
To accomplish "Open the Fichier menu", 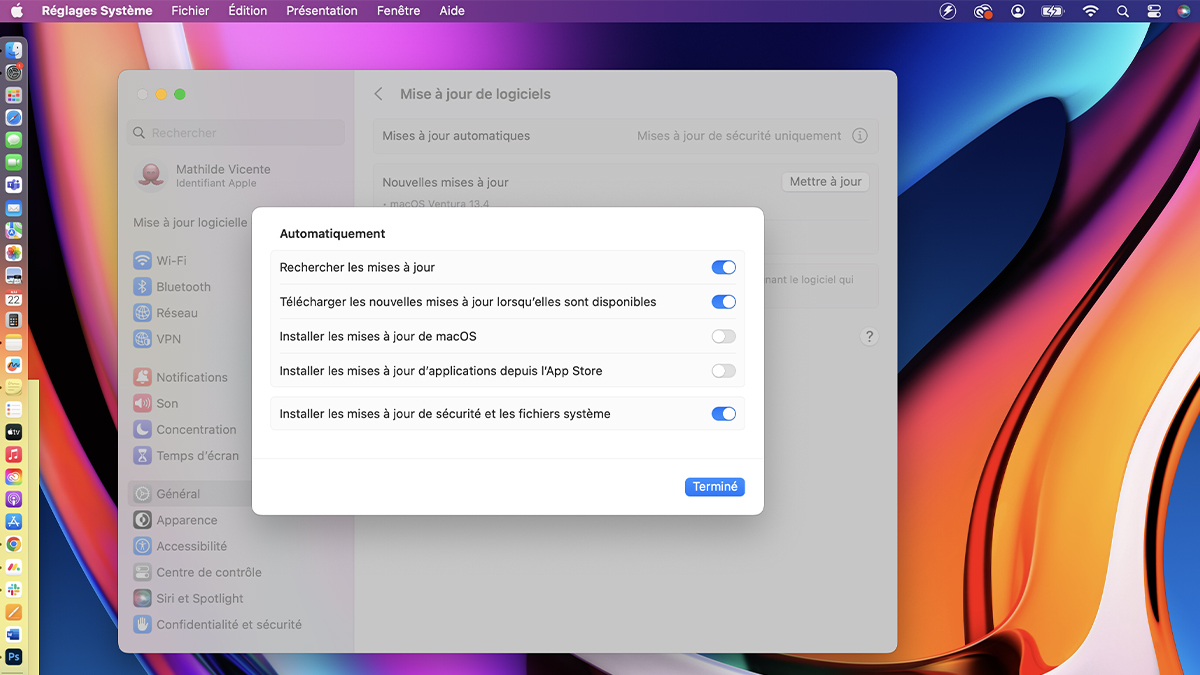I will [191, 11].
